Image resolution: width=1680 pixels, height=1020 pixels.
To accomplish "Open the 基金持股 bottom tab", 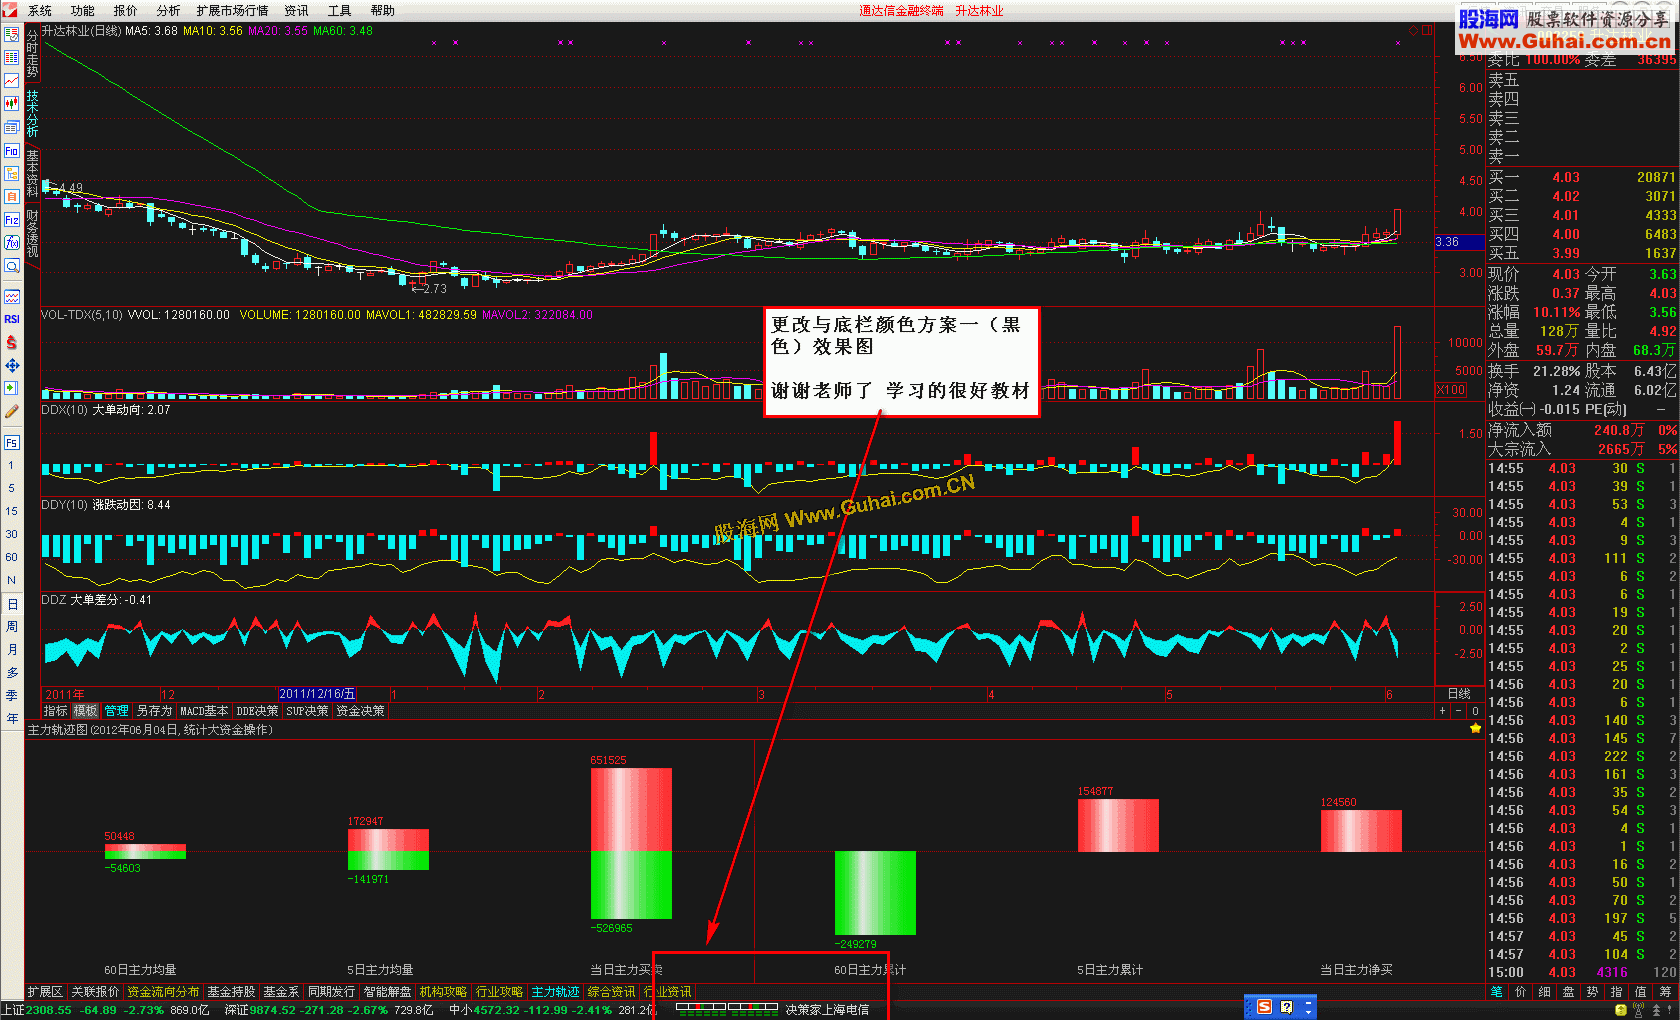I will click(231, 992).
